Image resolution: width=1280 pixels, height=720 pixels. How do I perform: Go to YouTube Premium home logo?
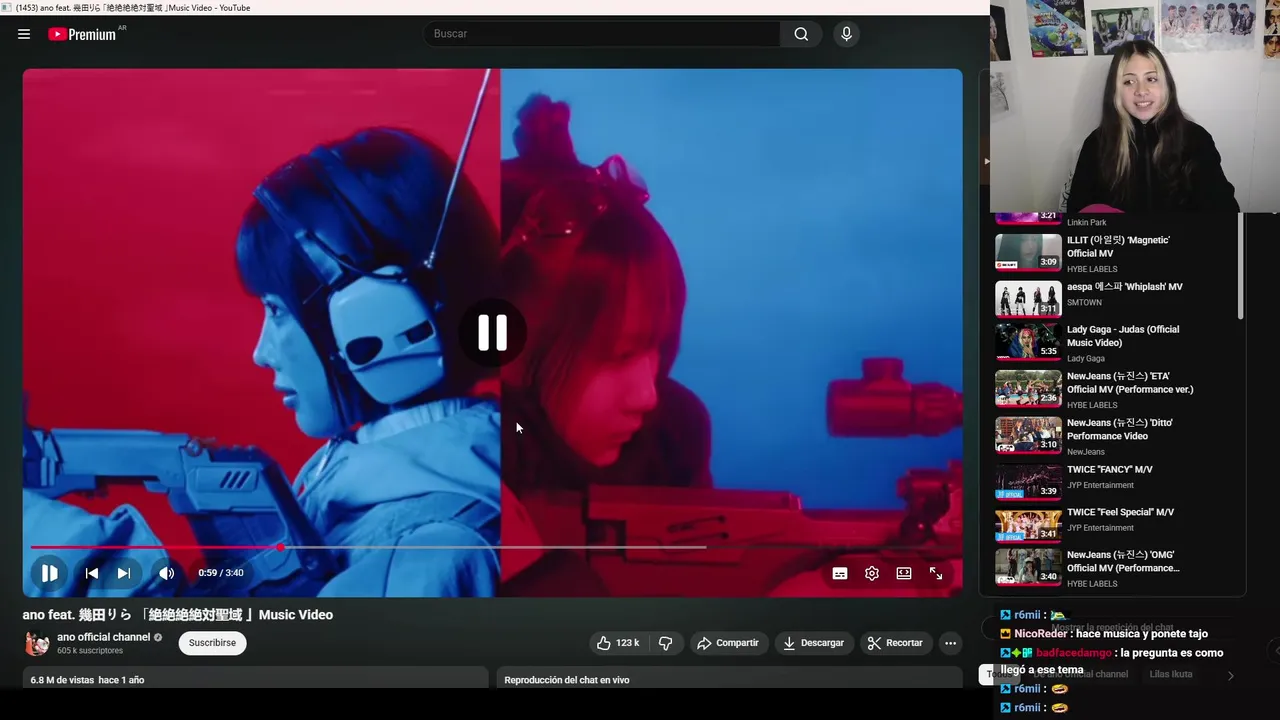click(84, 34)
